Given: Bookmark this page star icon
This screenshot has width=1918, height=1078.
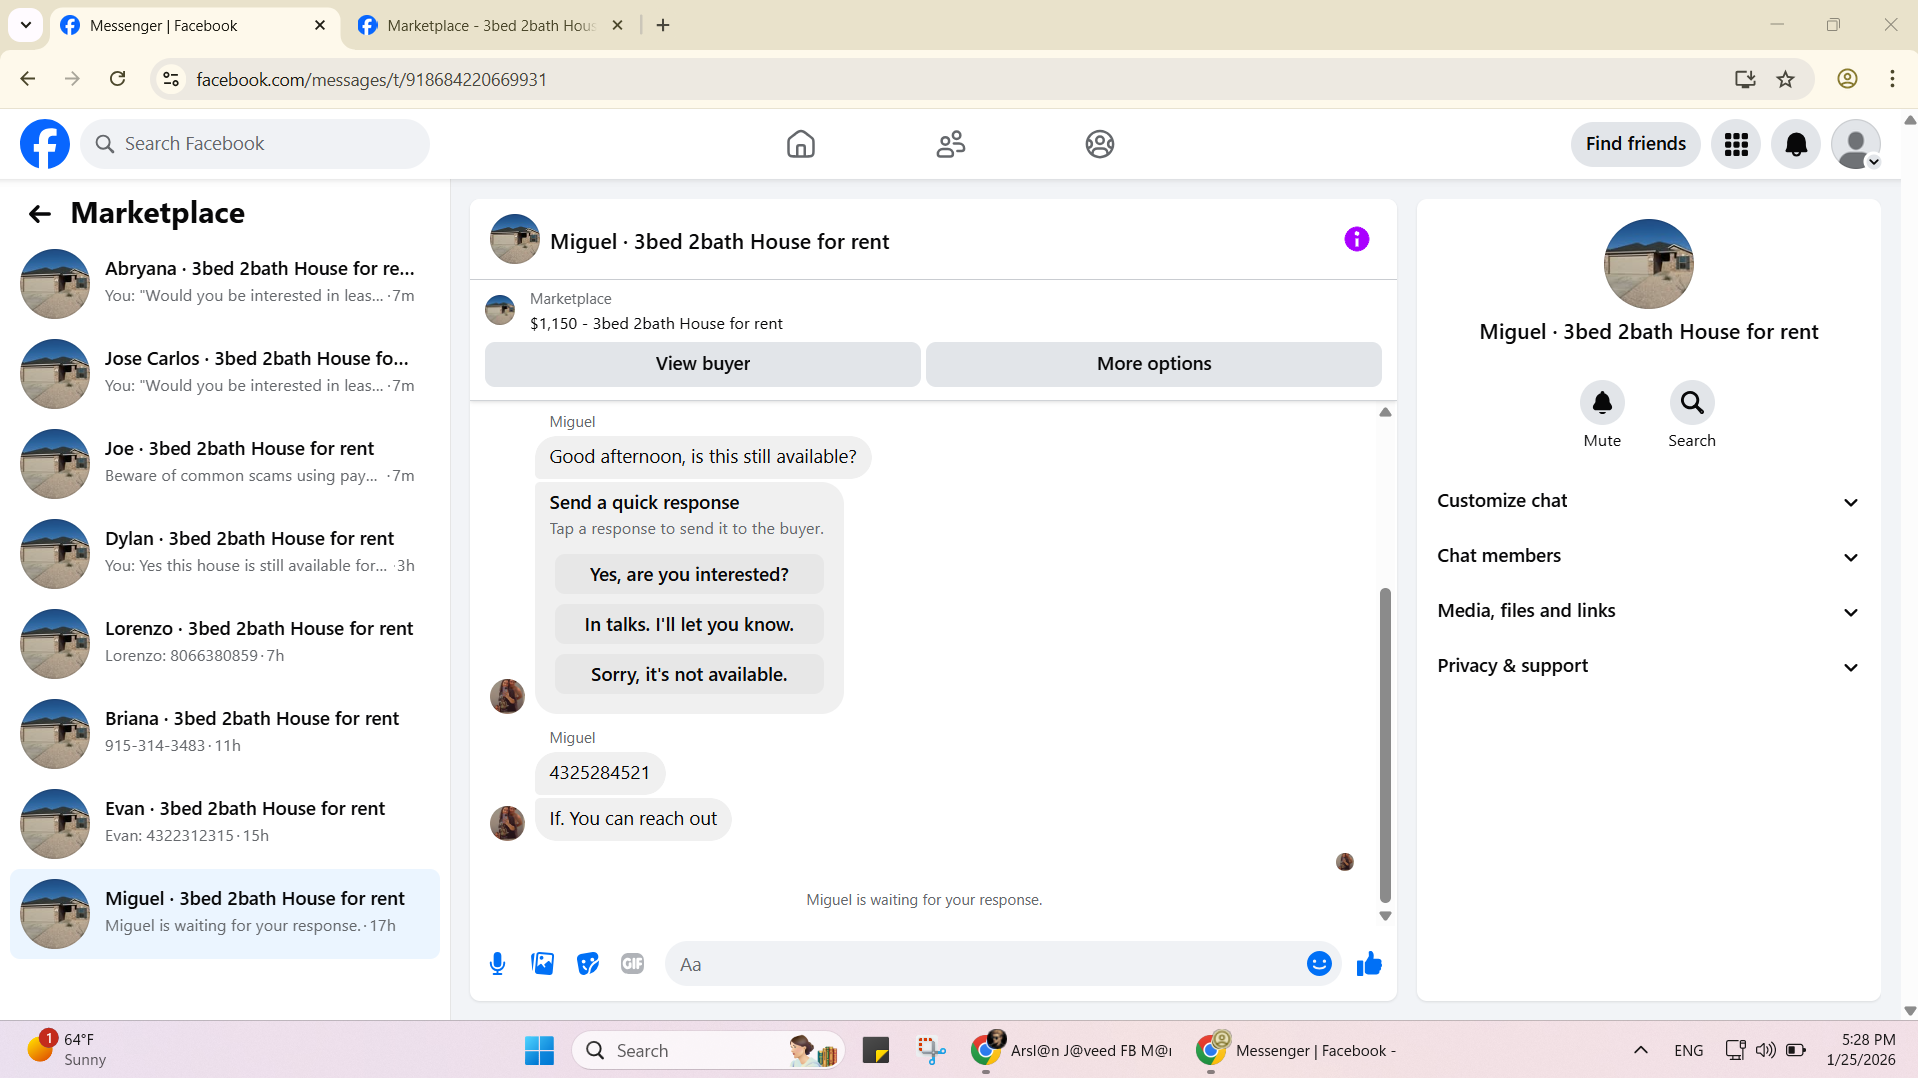Looking at the screenshot, I should point(1786,79).
